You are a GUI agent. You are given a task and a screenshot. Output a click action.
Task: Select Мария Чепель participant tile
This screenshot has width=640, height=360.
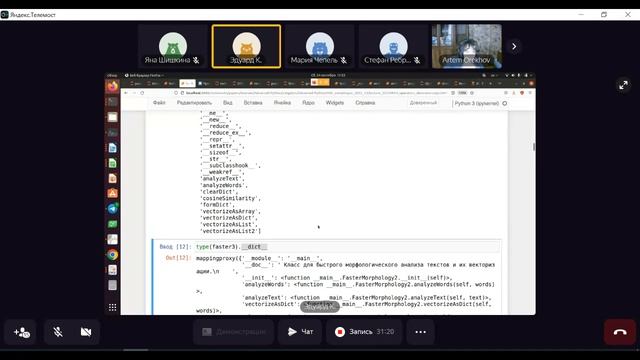(x=320, y=47)
